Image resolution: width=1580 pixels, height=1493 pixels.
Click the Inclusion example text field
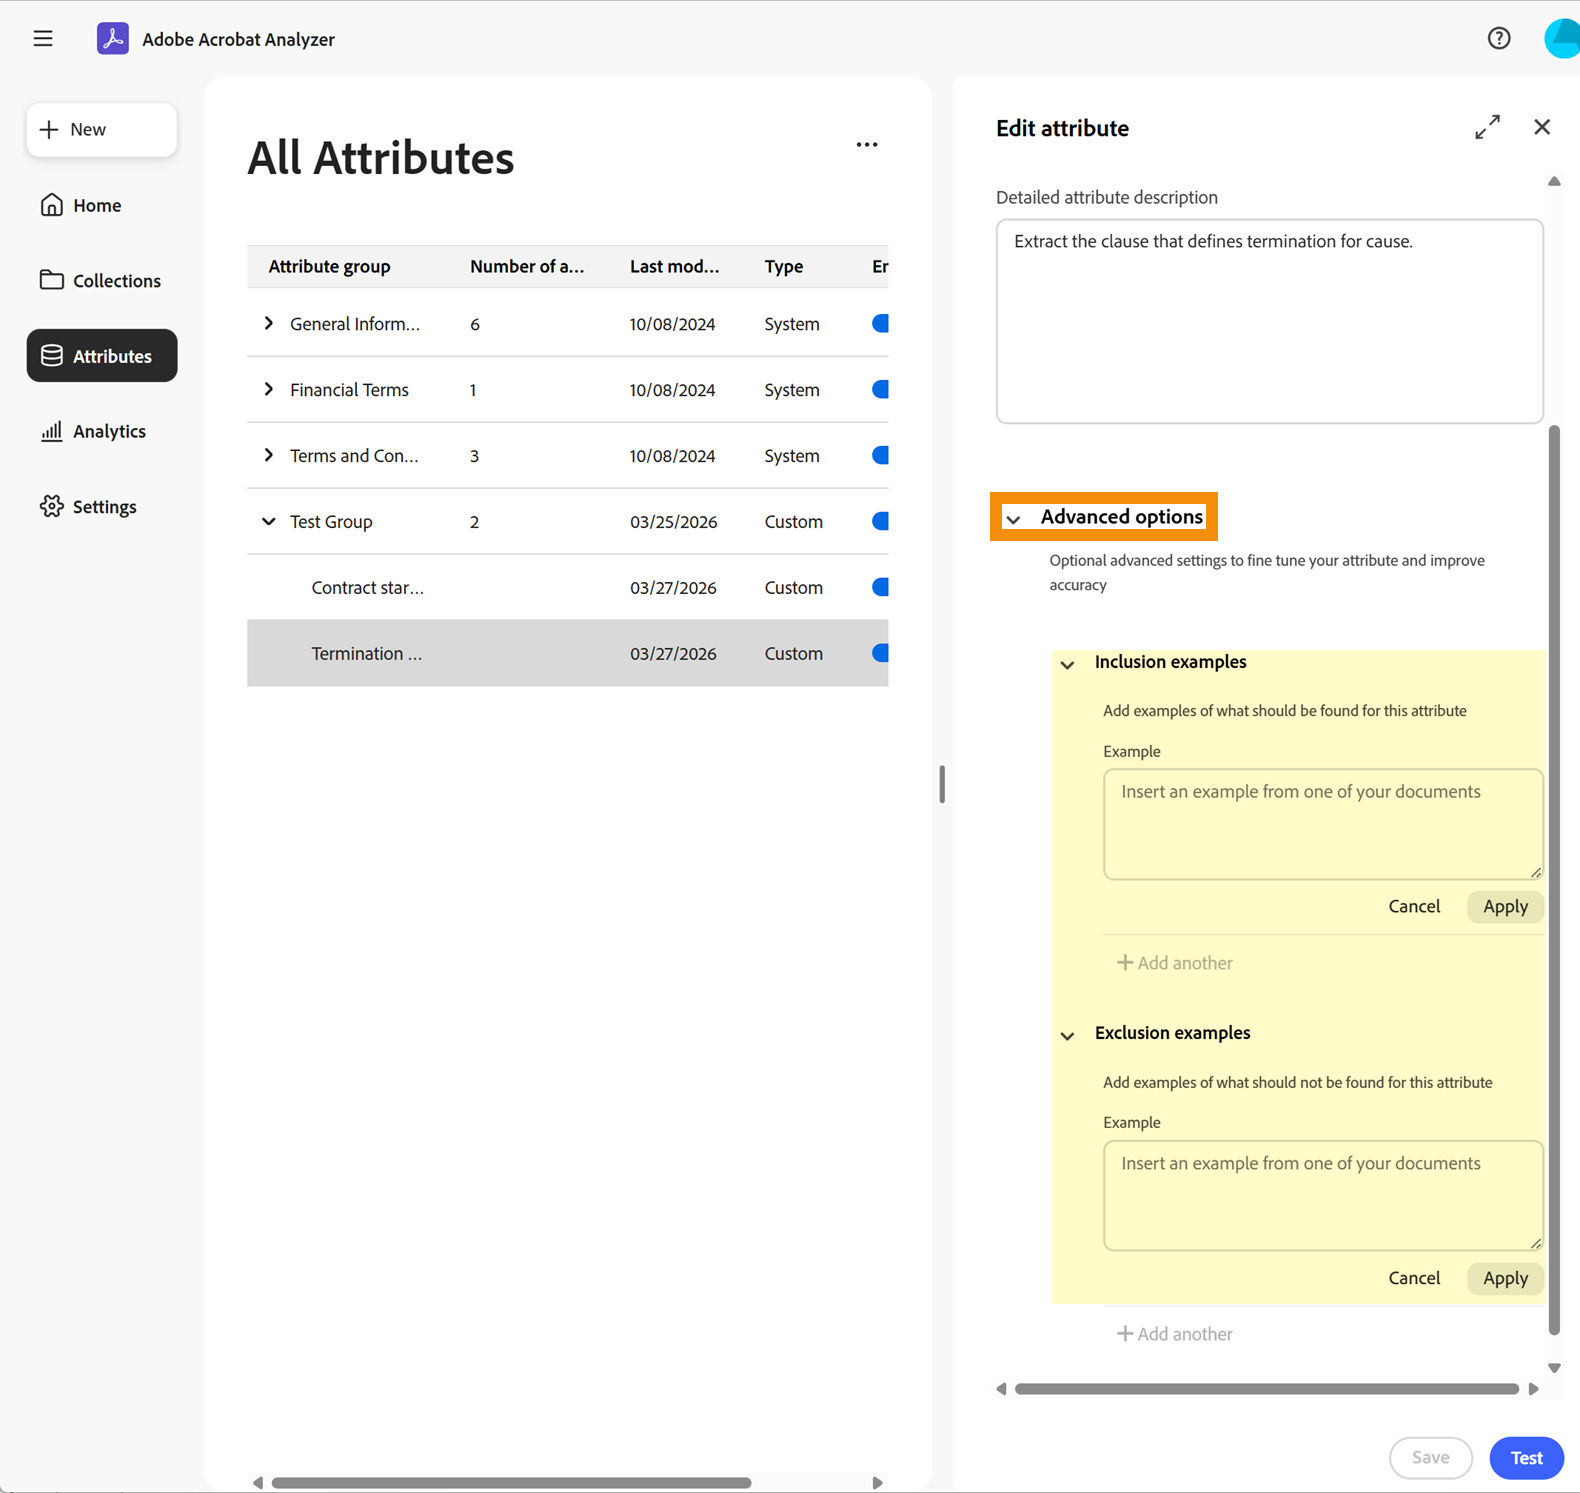(1323, 824)
